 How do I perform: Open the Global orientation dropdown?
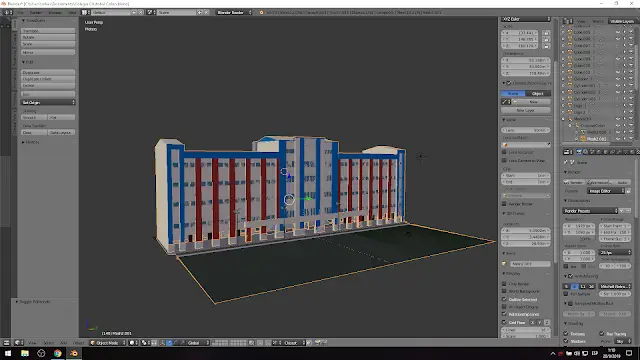point(198,343)
